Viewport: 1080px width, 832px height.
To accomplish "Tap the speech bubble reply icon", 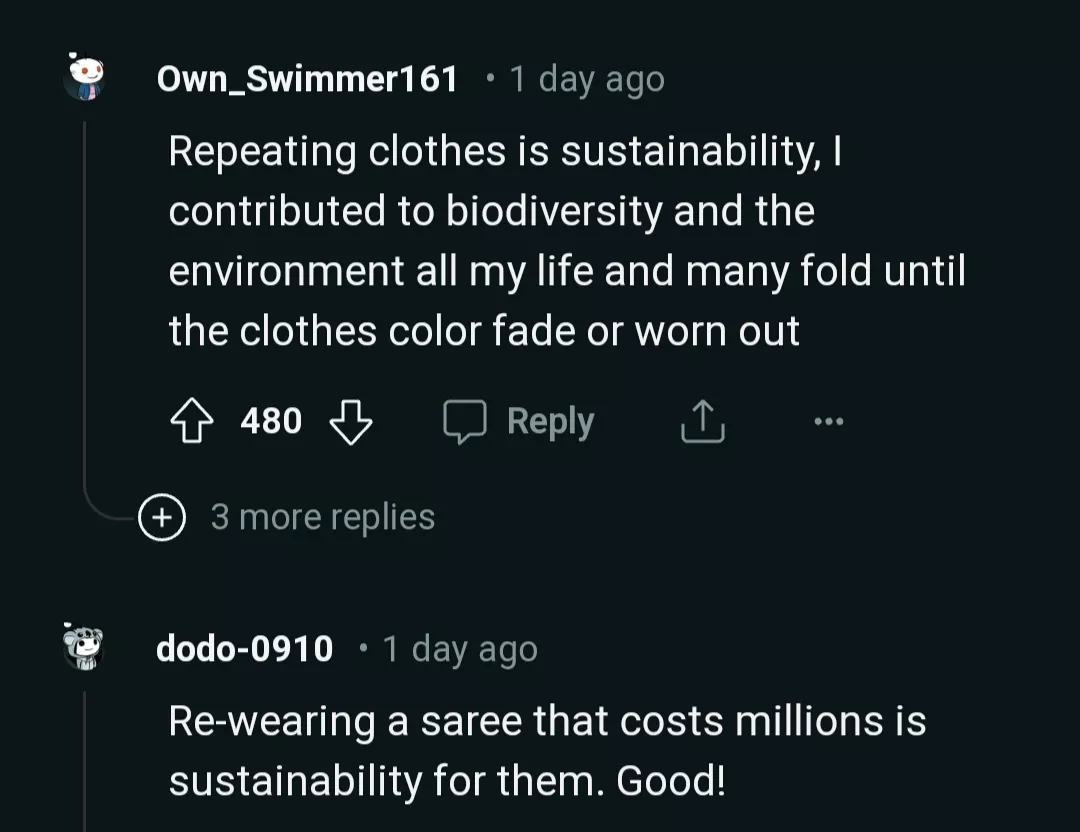I will (465, 422).
